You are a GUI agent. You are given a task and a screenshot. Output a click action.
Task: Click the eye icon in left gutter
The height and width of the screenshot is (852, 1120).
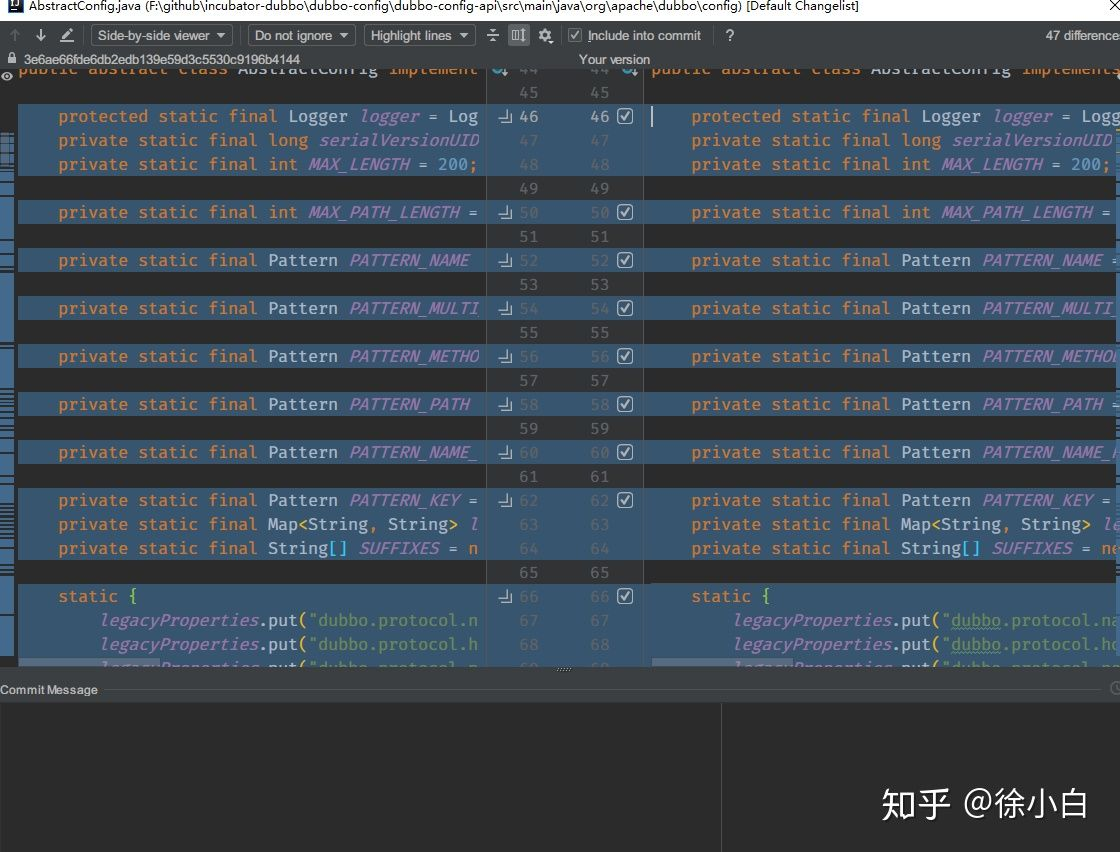[7, 76]
